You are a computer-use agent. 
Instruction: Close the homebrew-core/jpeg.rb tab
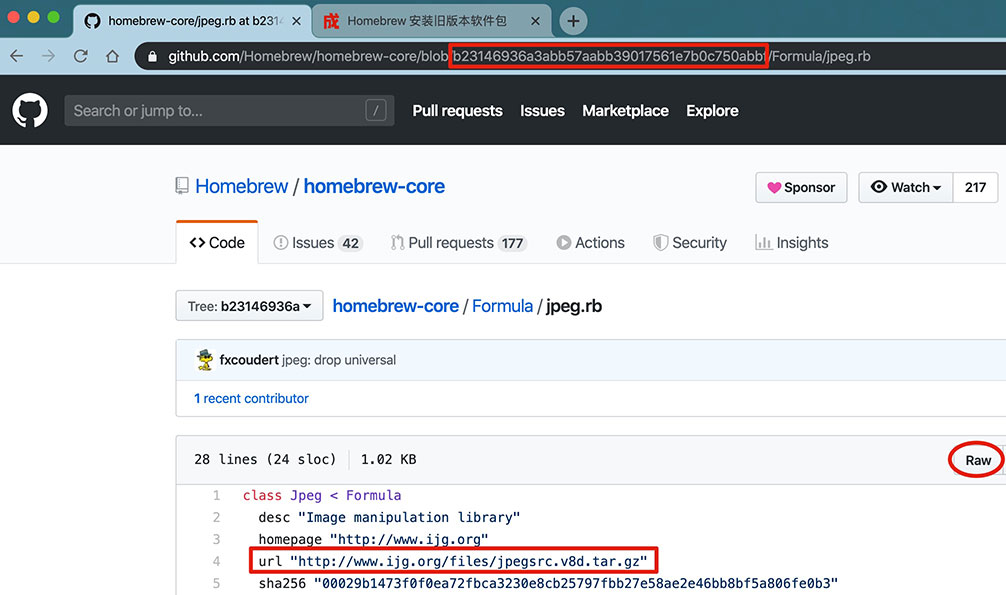(296, 21)
